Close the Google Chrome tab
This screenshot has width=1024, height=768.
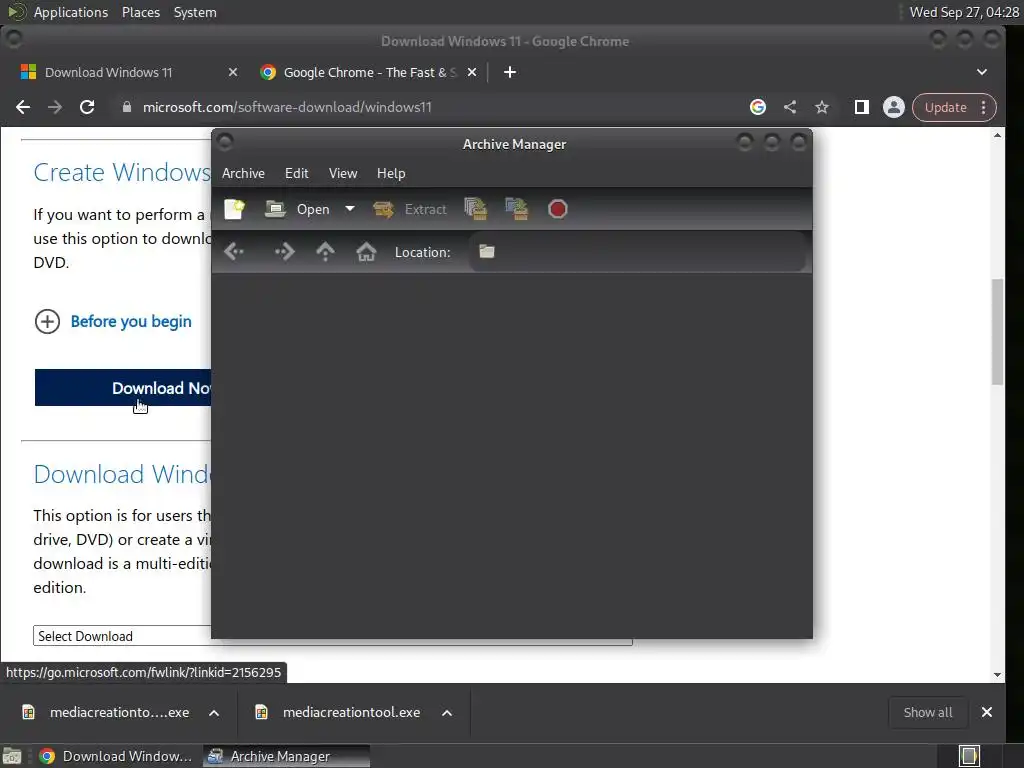tap(472, 72)
